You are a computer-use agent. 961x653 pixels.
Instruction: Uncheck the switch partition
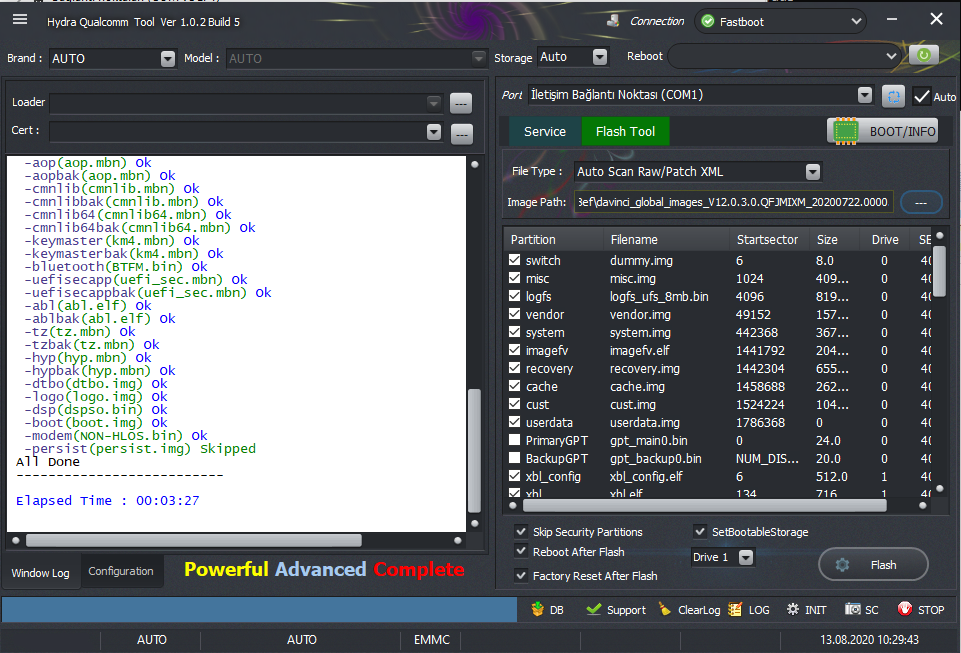point(515,260)
